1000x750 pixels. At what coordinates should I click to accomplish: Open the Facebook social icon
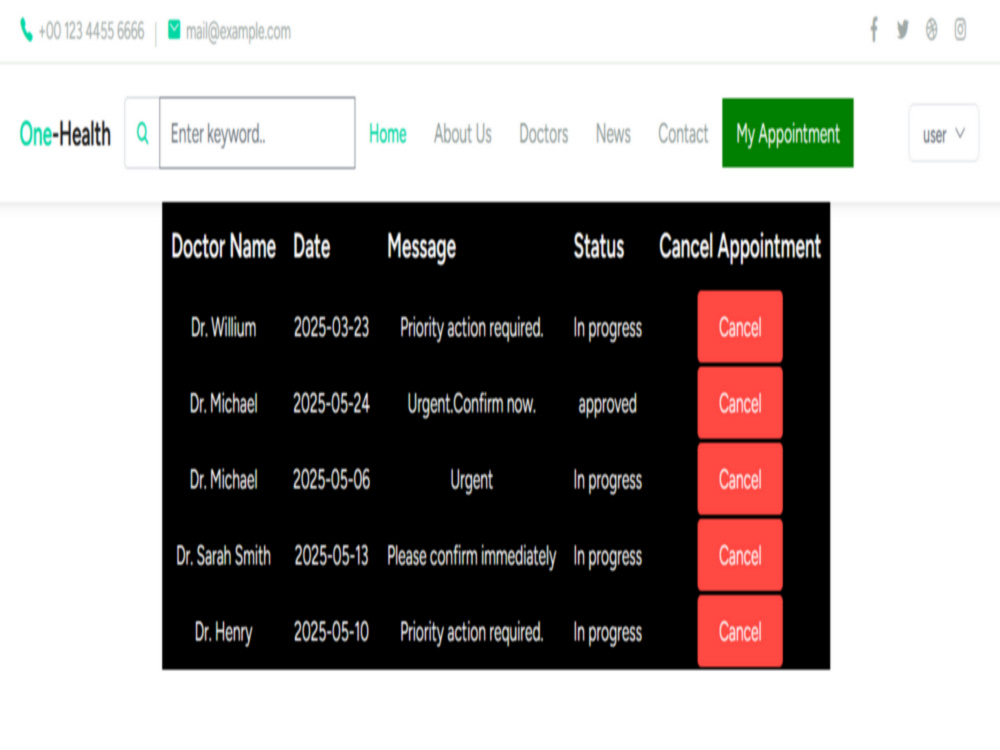click(874, 29)
